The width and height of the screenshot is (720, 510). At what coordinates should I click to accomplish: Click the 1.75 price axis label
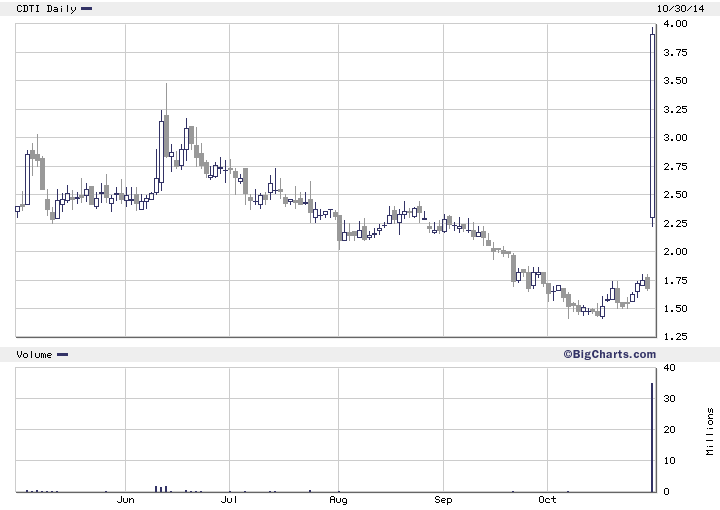tap(675, 280)
